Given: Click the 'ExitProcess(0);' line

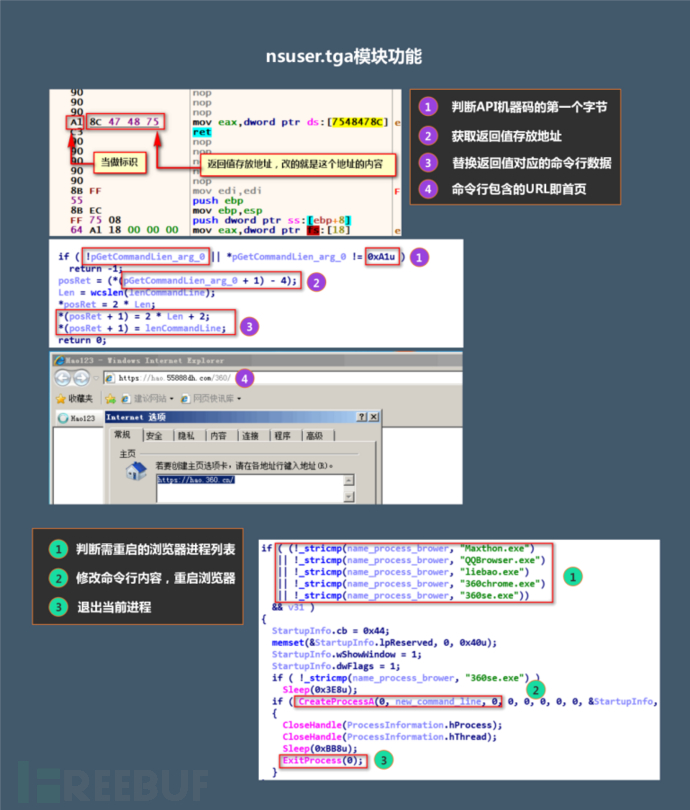Looking at the screenshot, I should point(322,761).
